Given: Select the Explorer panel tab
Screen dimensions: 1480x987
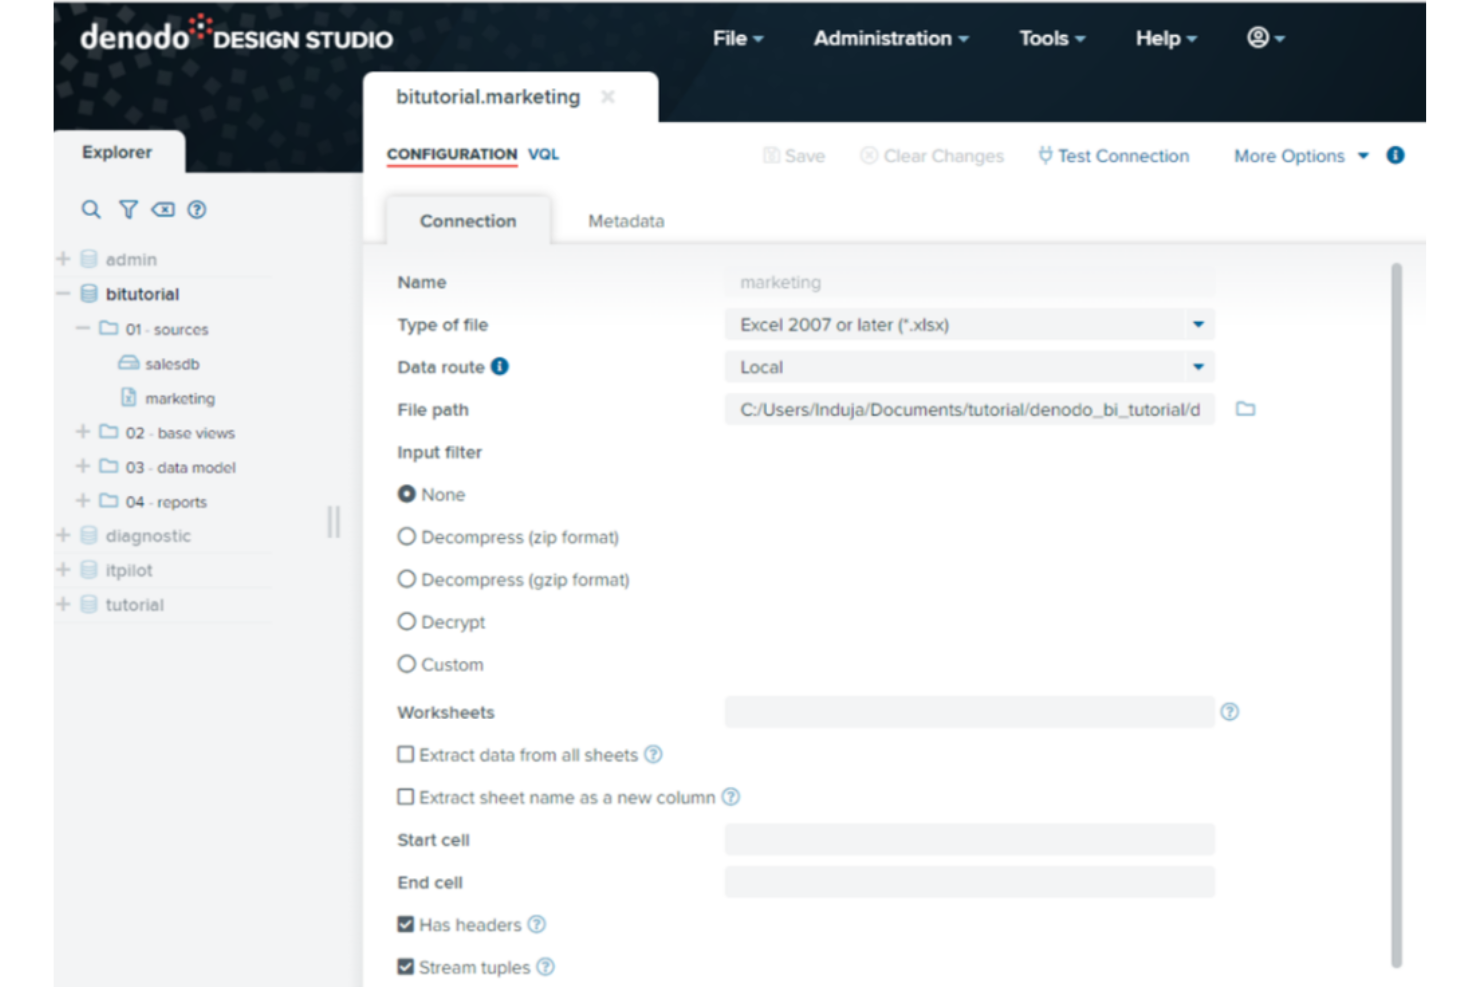Looking at the screenshot, I should (117, 152).
